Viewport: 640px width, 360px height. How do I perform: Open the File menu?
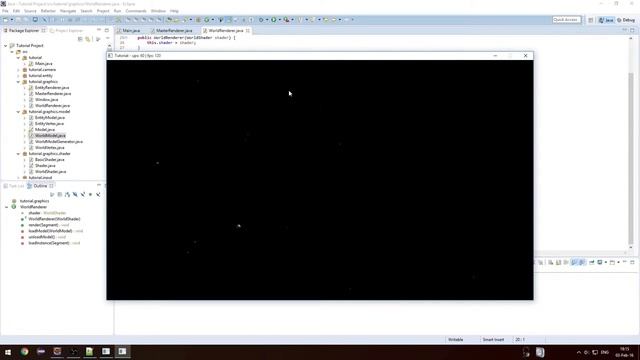5,11
